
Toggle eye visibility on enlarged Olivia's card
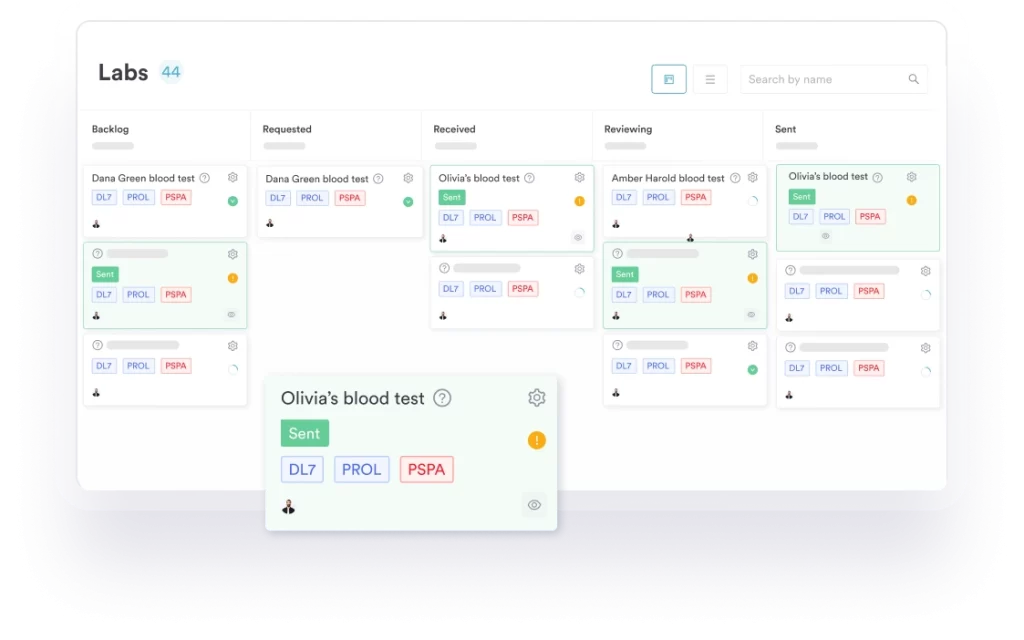[x=534, y=505]
